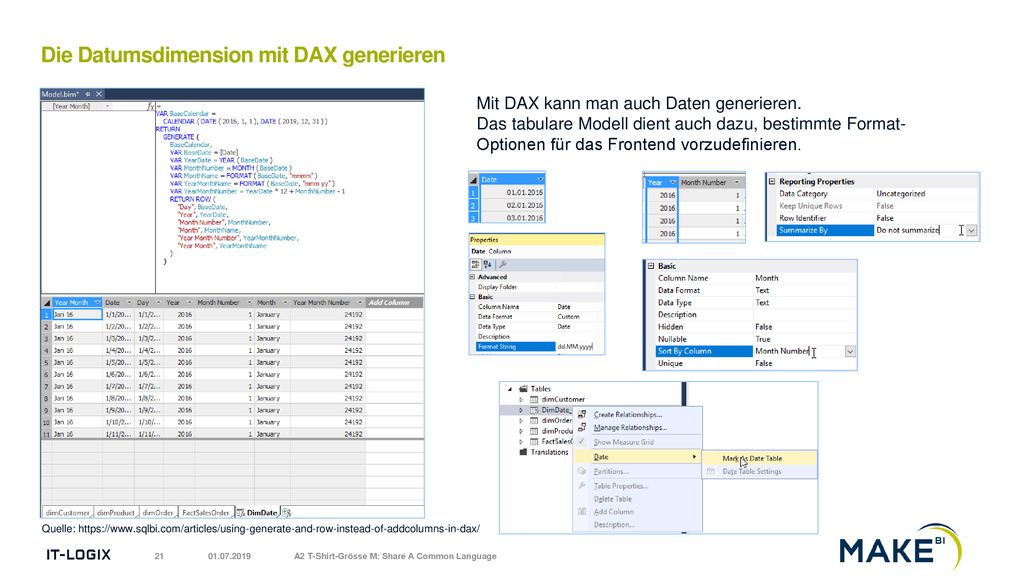Screen dimensions: 1024x576
Task: Collapse the Basic section with Column Name Month
Action: [x=650, y=266]
